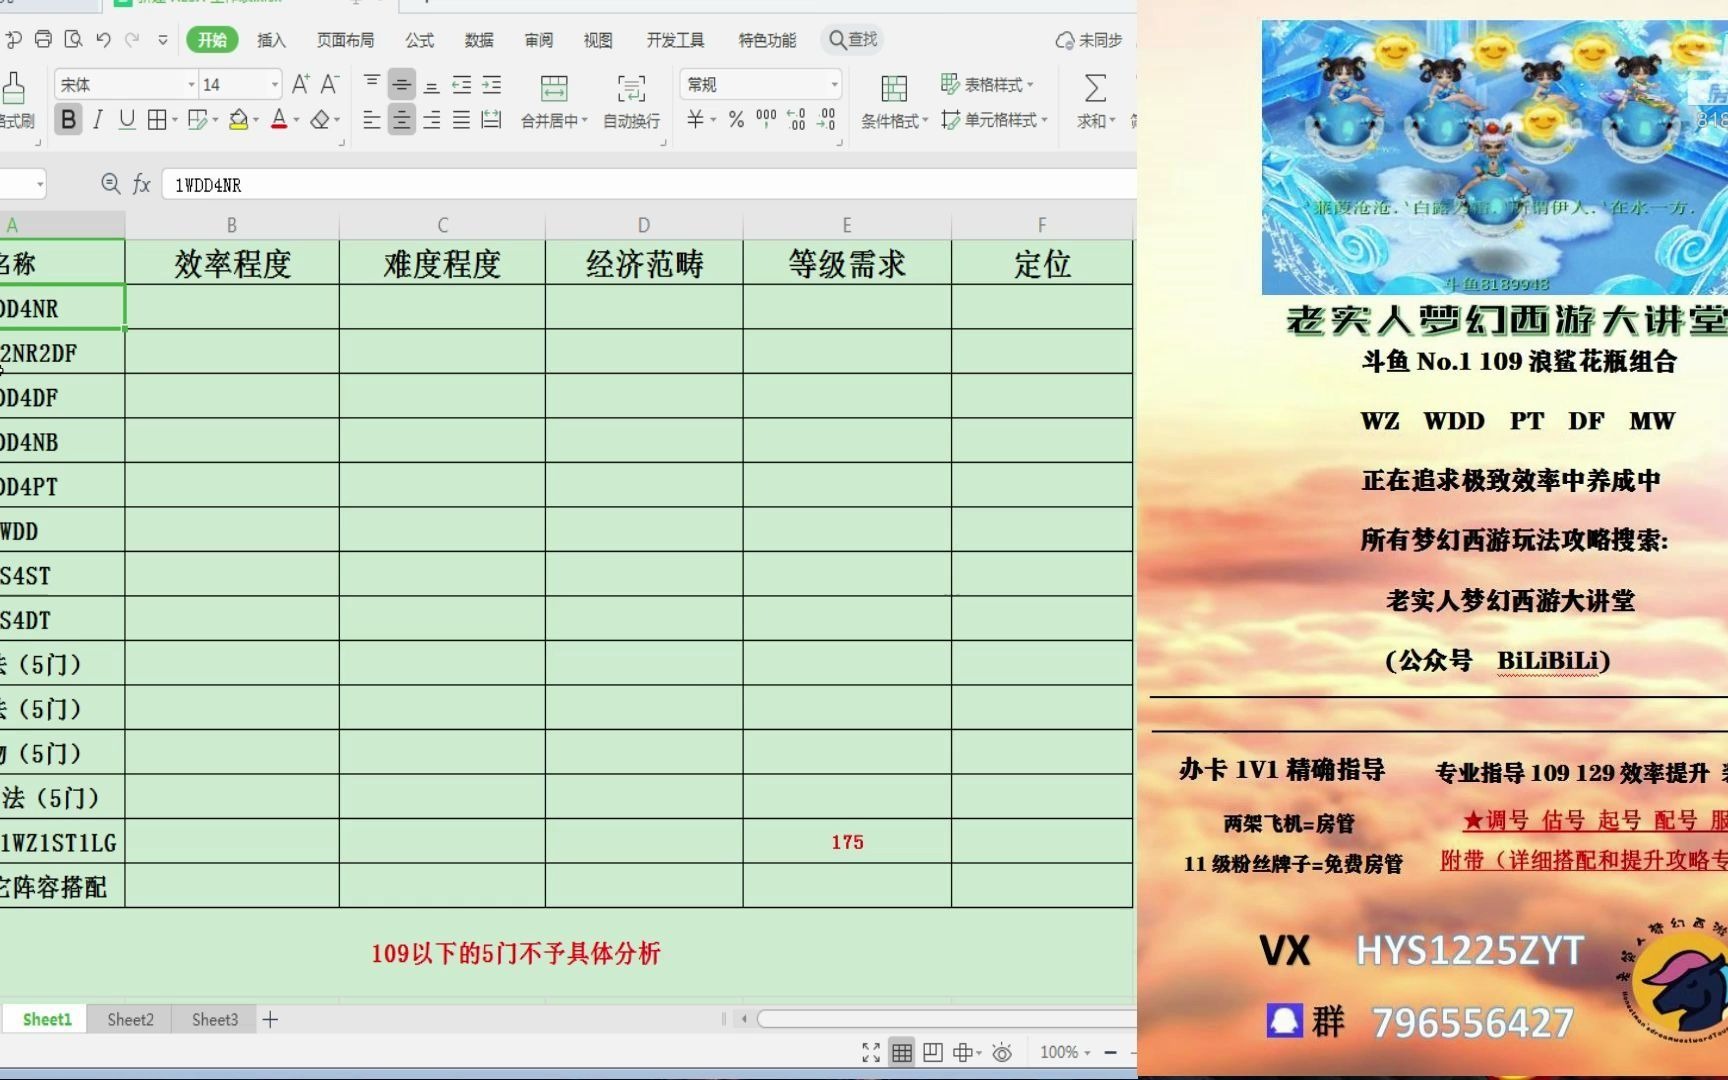Decrease decimal places
Image resolution: width=1728 pixels, height=1080 pixels.
point(827,120)
